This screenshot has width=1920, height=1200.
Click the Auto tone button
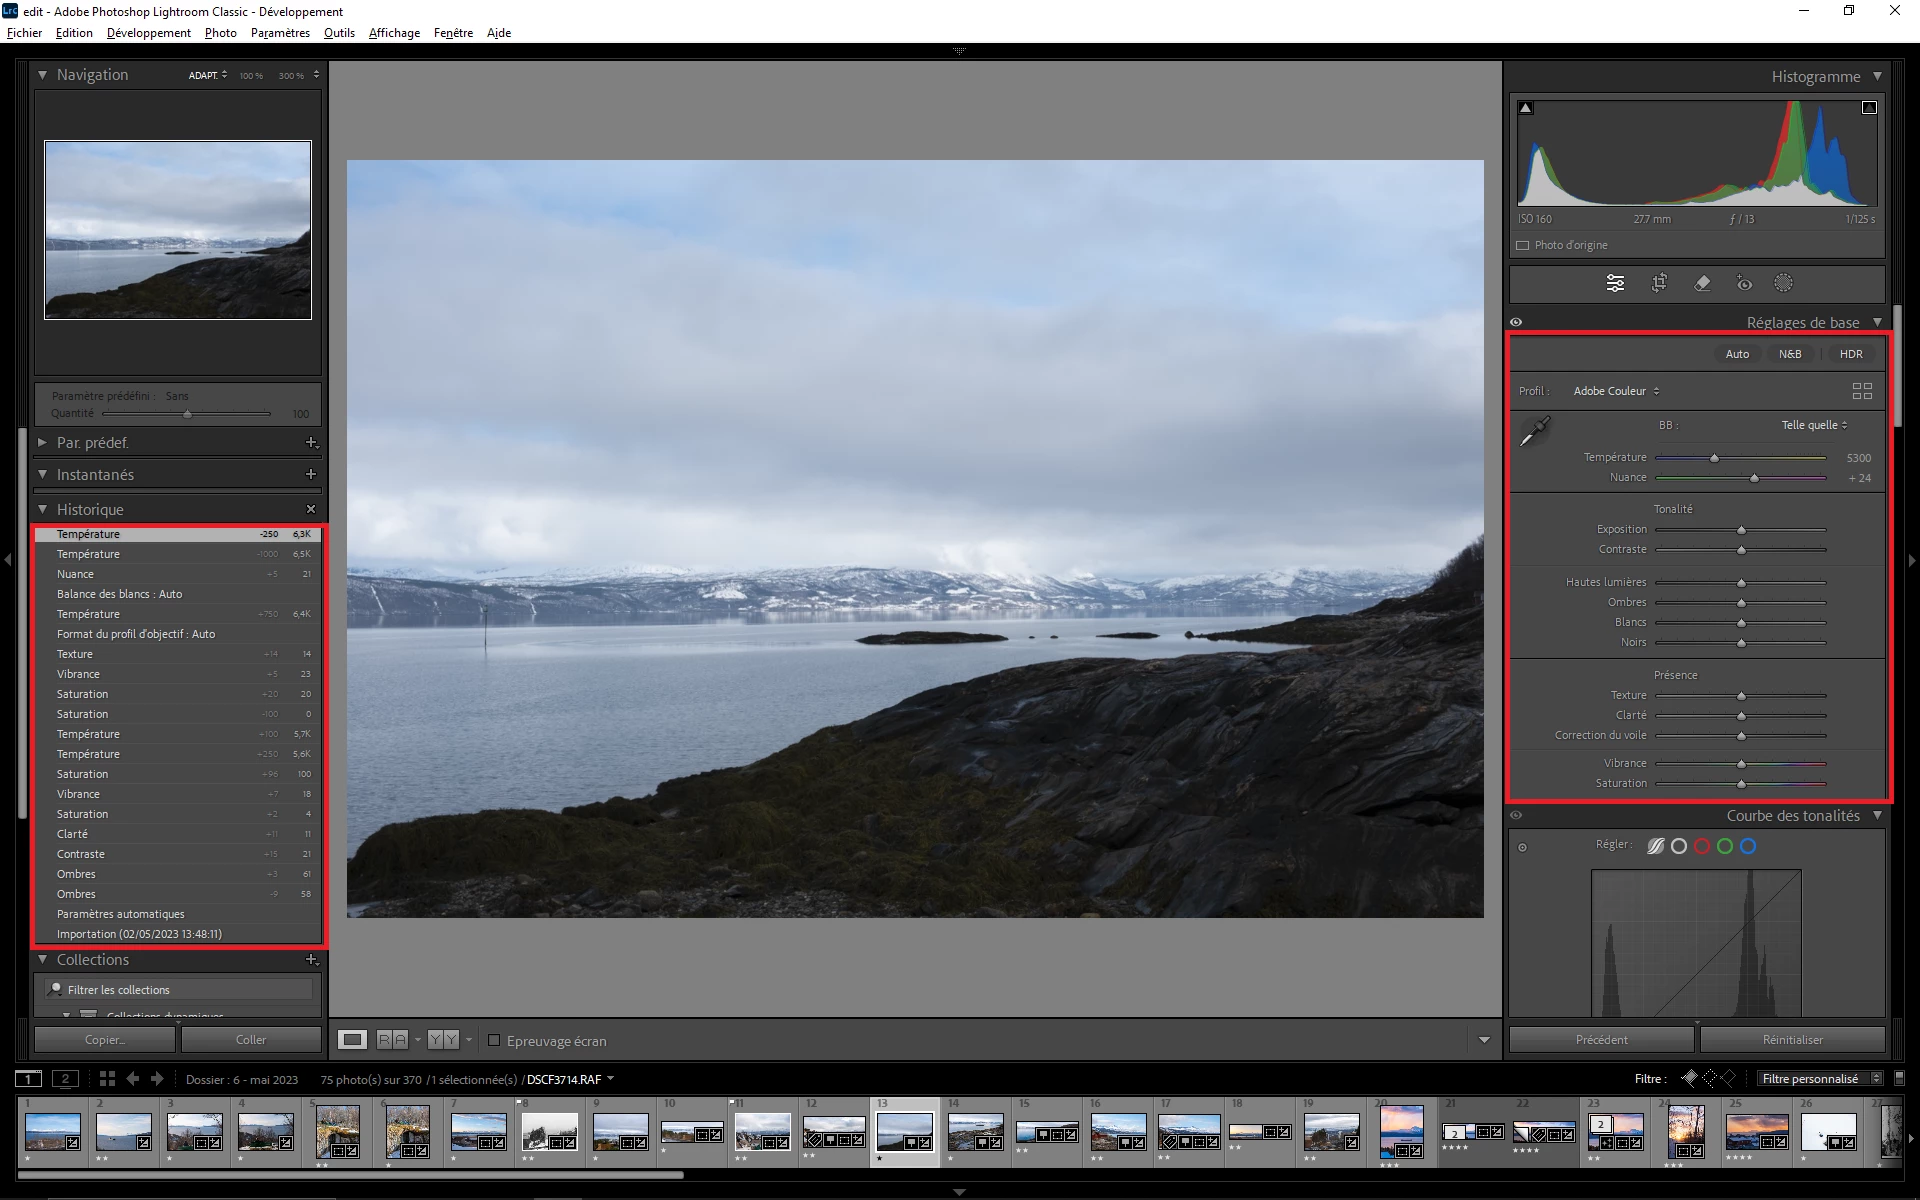[x=1737, y=354]
